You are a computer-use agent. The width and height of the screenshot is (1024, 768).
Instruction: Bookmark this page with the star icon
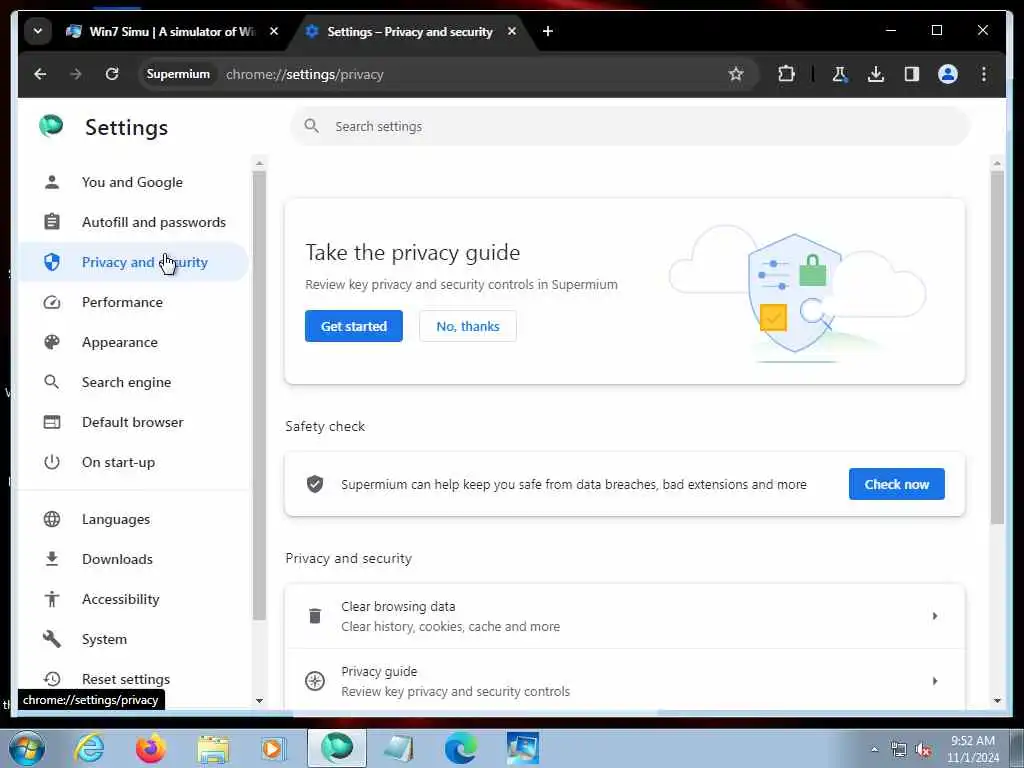(736, 74)
